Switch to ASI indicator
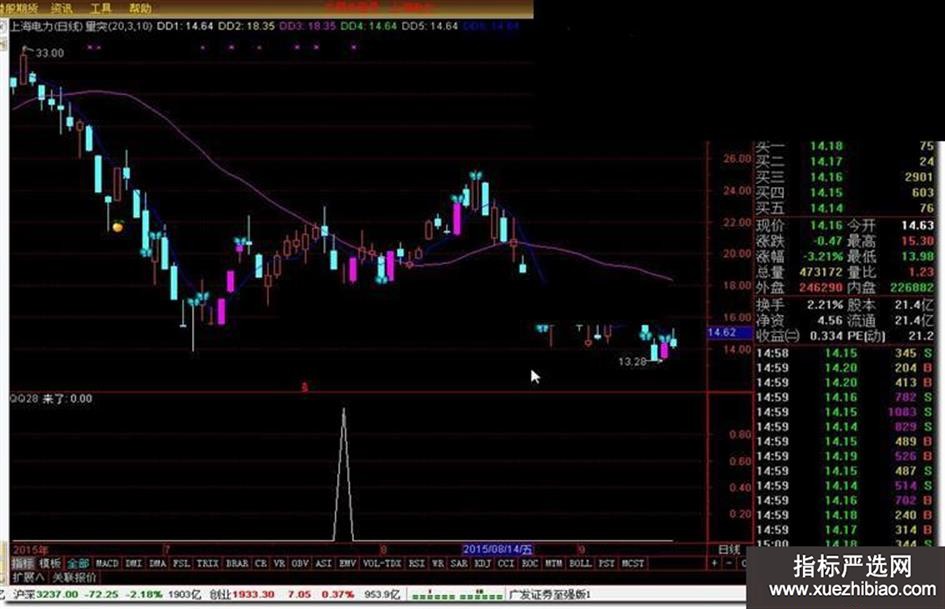This screenshot has height=609, width=945. point(324,563)
